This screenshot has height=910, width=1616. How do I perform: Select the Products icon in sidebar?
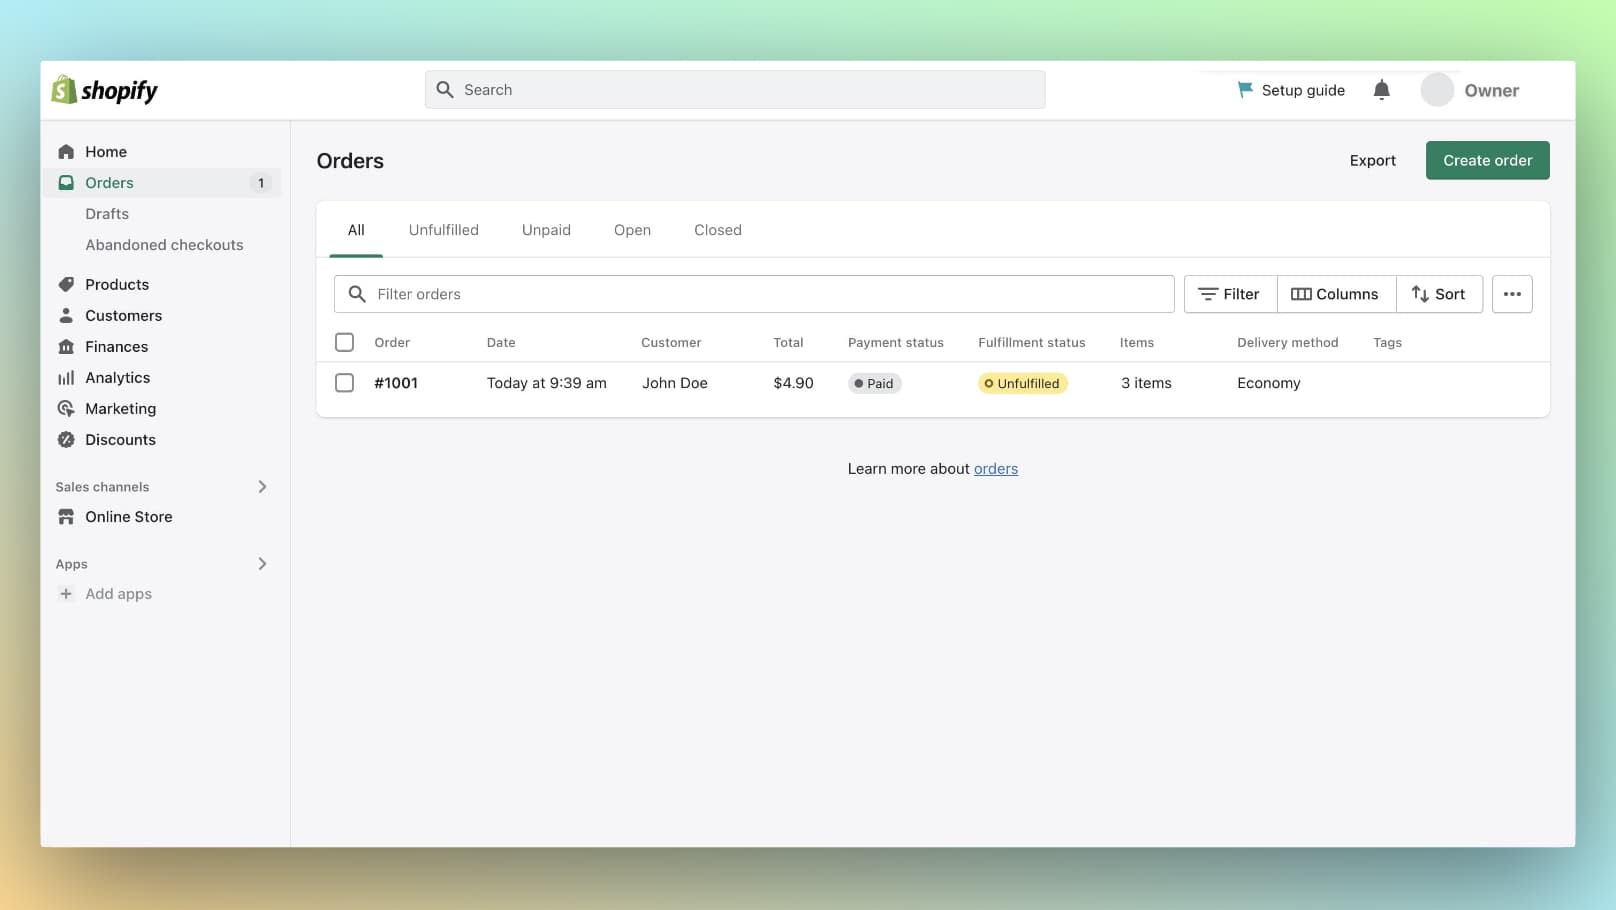(x=65, y=284)
